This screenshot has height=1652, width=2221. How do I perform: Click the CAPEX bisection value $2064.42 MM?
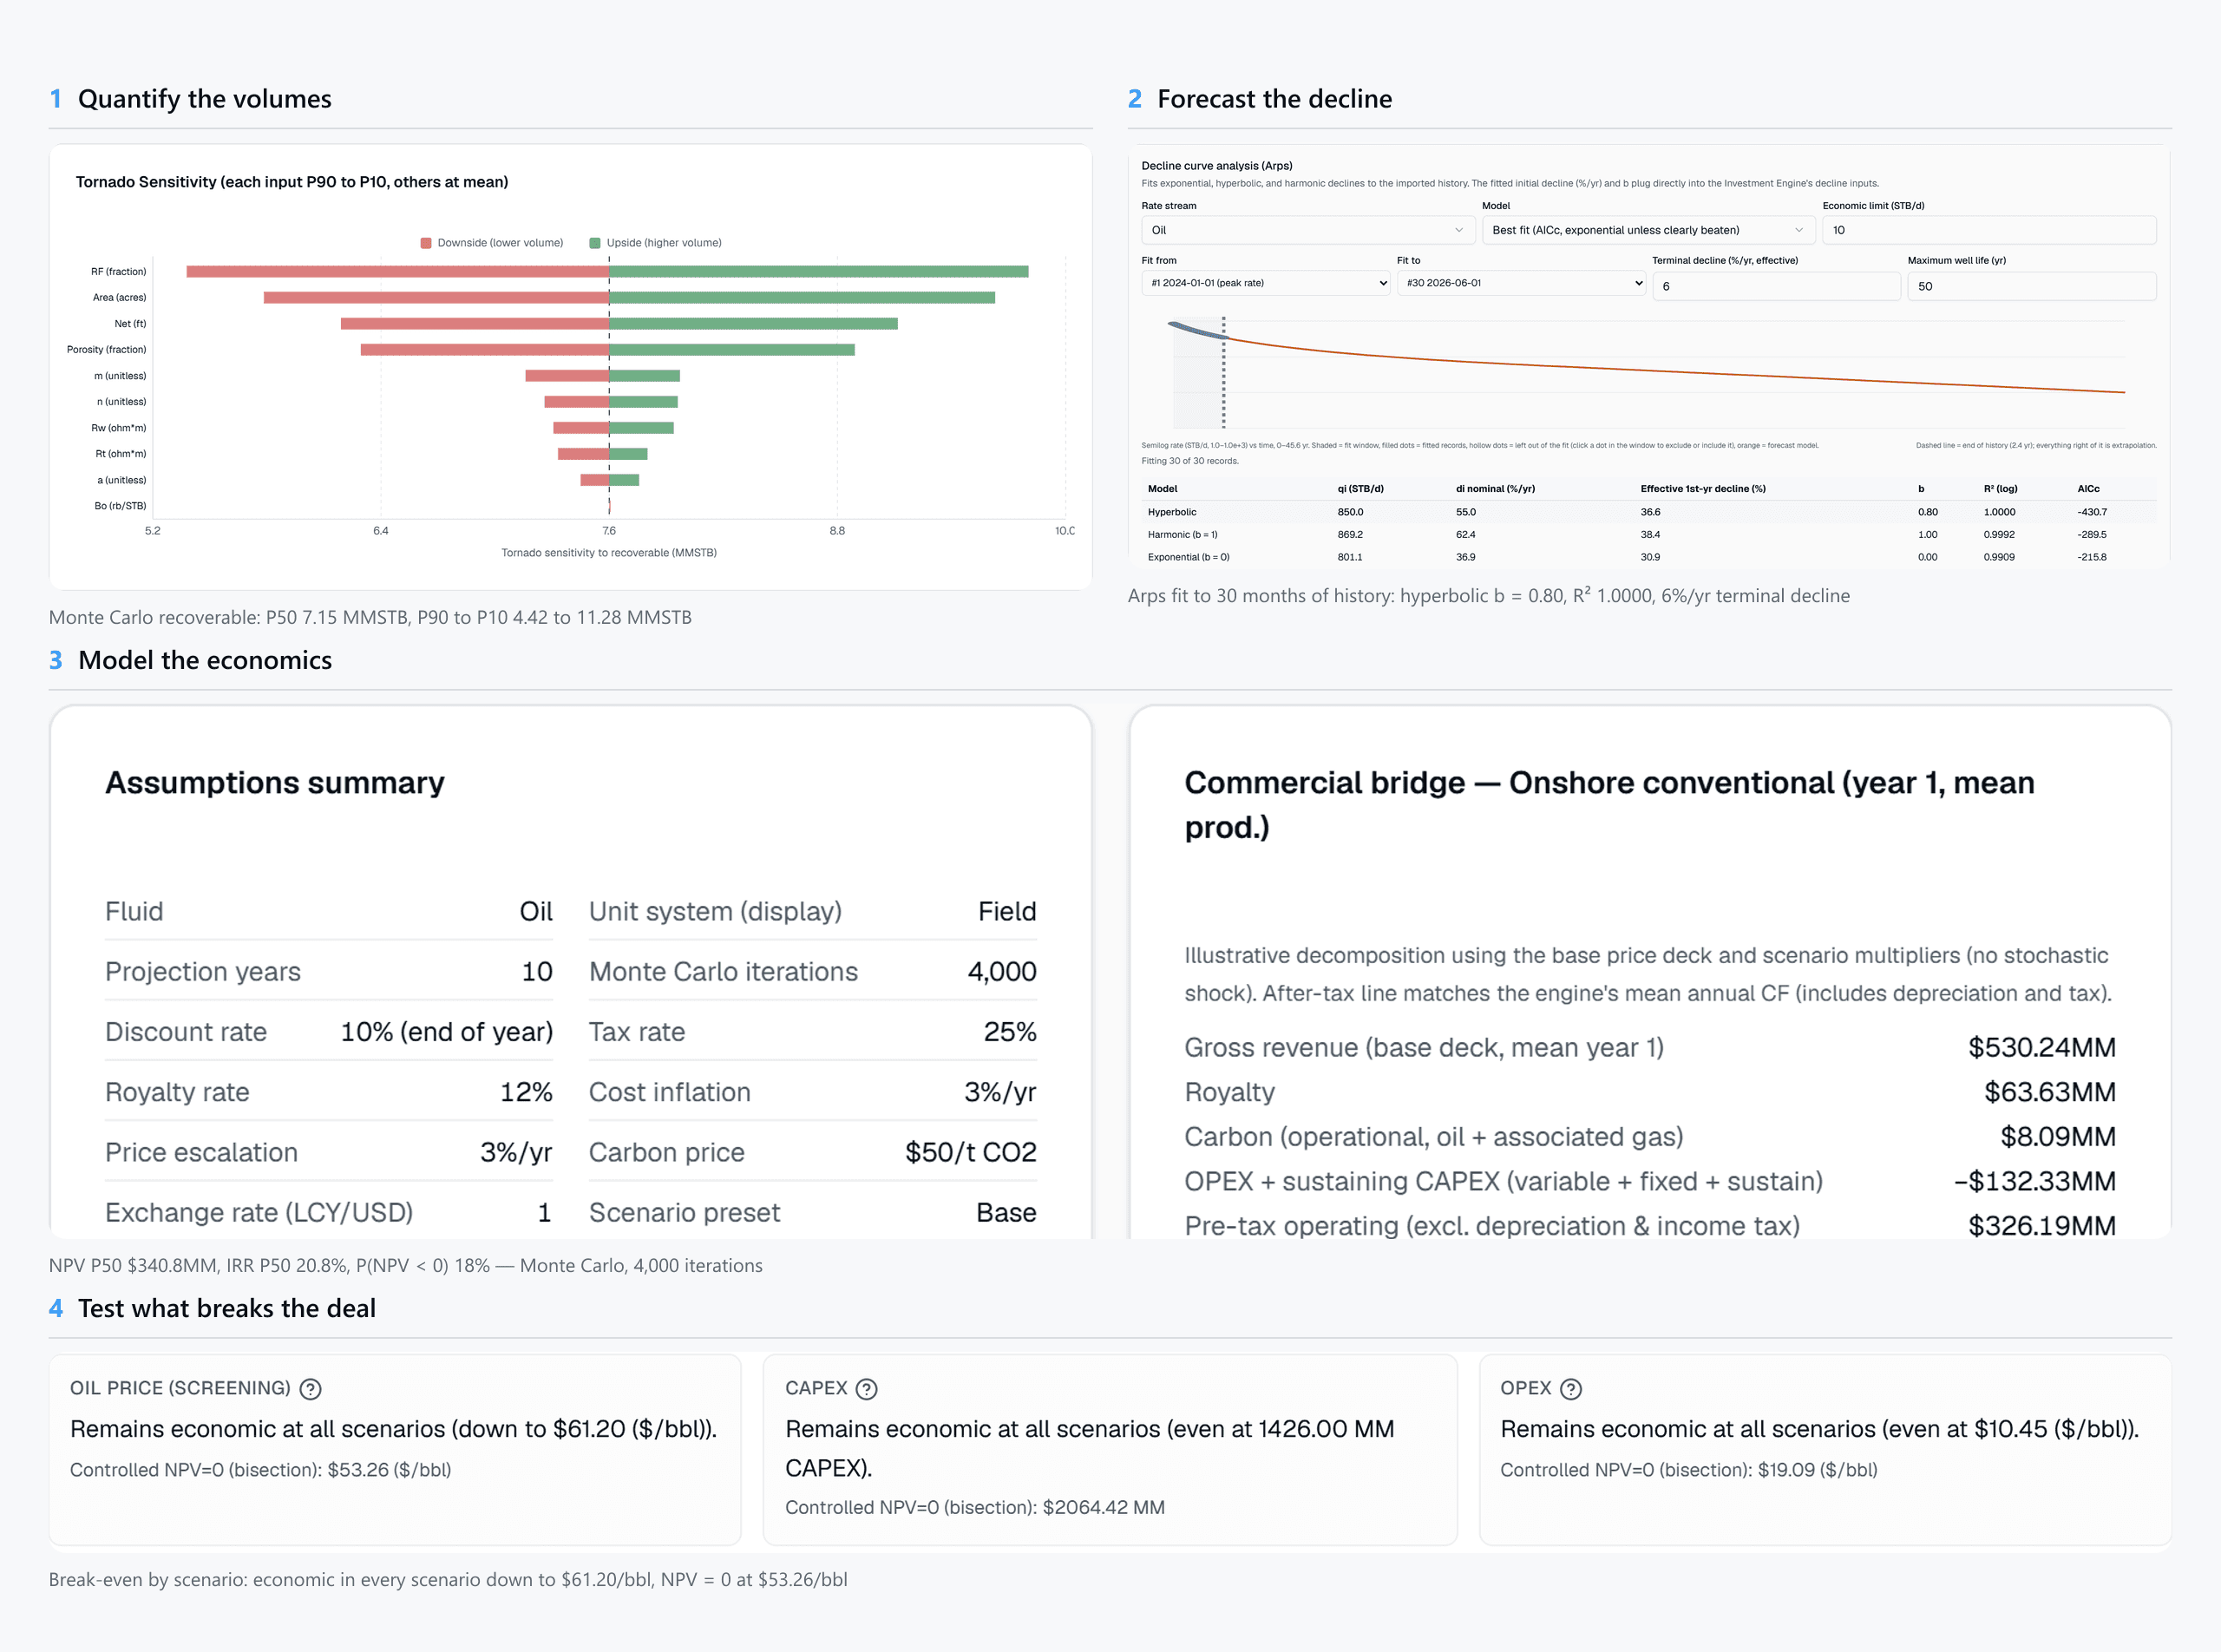(x=1103, y=1507)
